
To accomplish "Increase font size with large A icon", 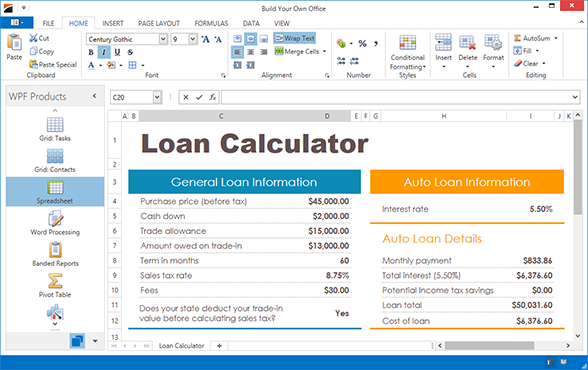I will (x=206, y=39).
